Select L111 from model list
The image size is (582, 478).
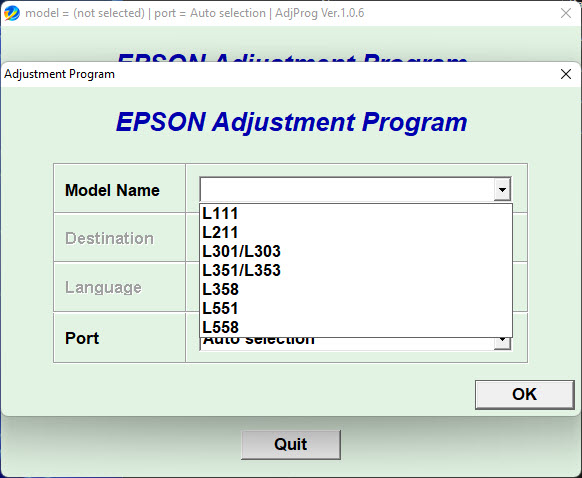tap(356, 213)
